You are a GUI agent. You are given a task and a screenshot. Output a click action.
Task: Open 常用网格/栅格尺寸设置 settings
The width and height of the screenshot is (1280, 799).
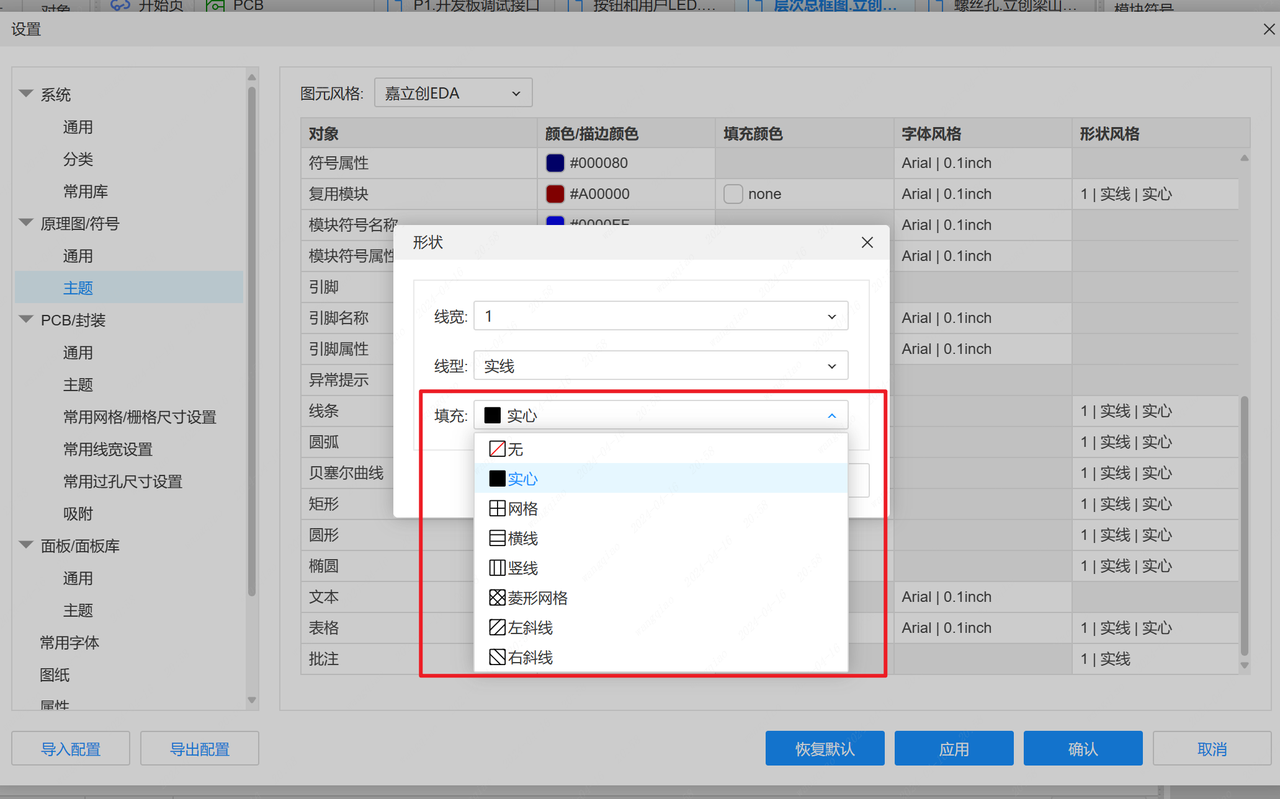pyautogui.click(x=140, y=417)
